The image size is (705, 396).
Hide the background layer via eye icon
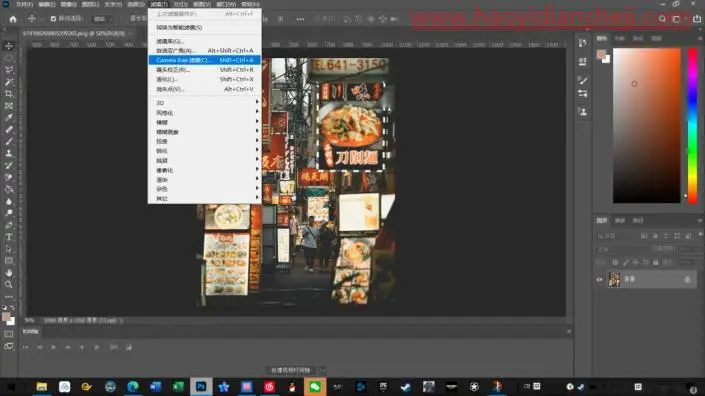[x=599, y=280]
